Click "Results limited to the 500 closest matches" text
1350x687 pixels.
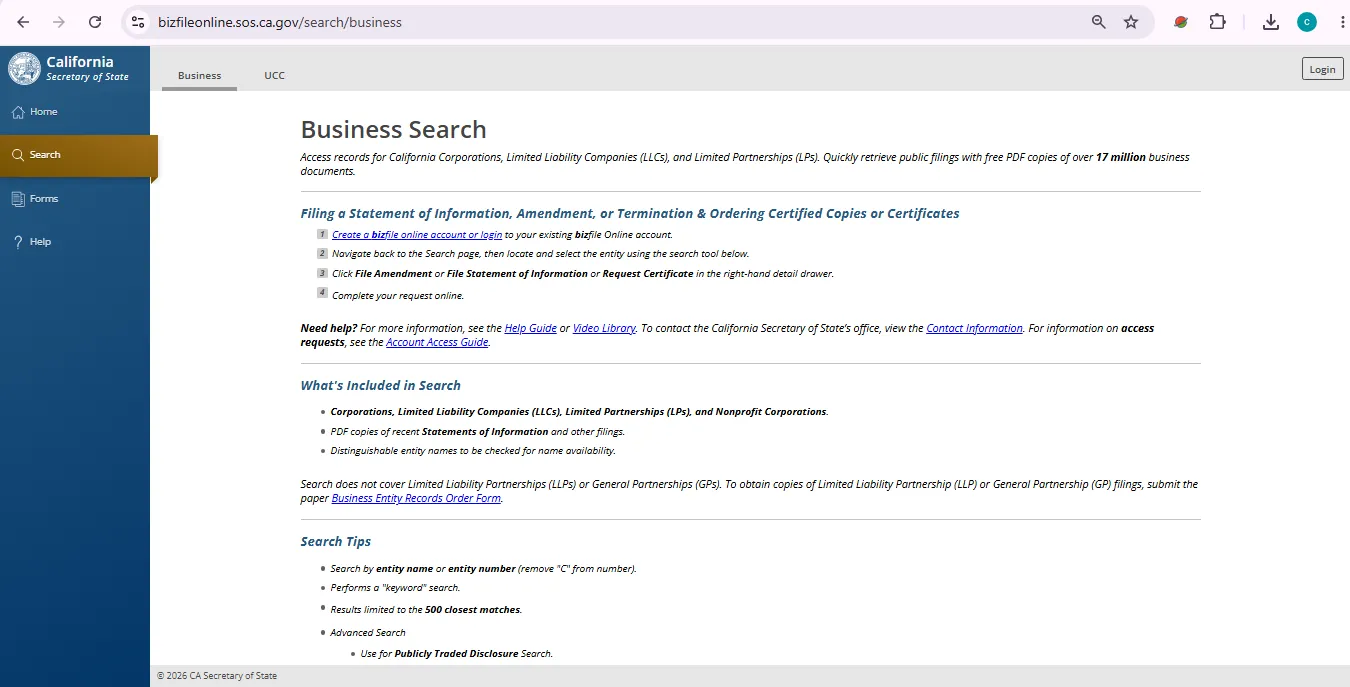click(426, 609)
